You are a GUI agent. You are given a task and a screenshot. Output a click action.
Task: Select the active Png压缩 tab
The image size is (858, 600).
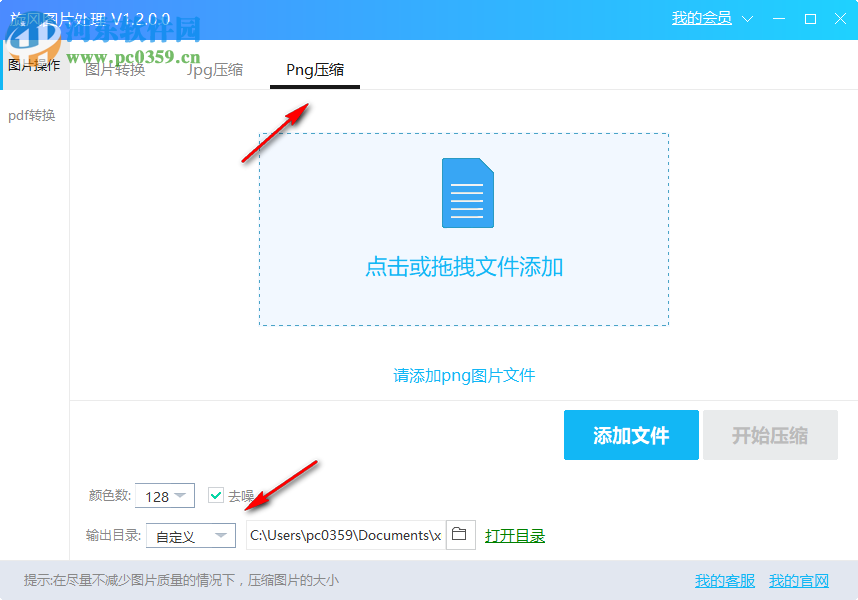pyautogui.click(x=314, y=70)
